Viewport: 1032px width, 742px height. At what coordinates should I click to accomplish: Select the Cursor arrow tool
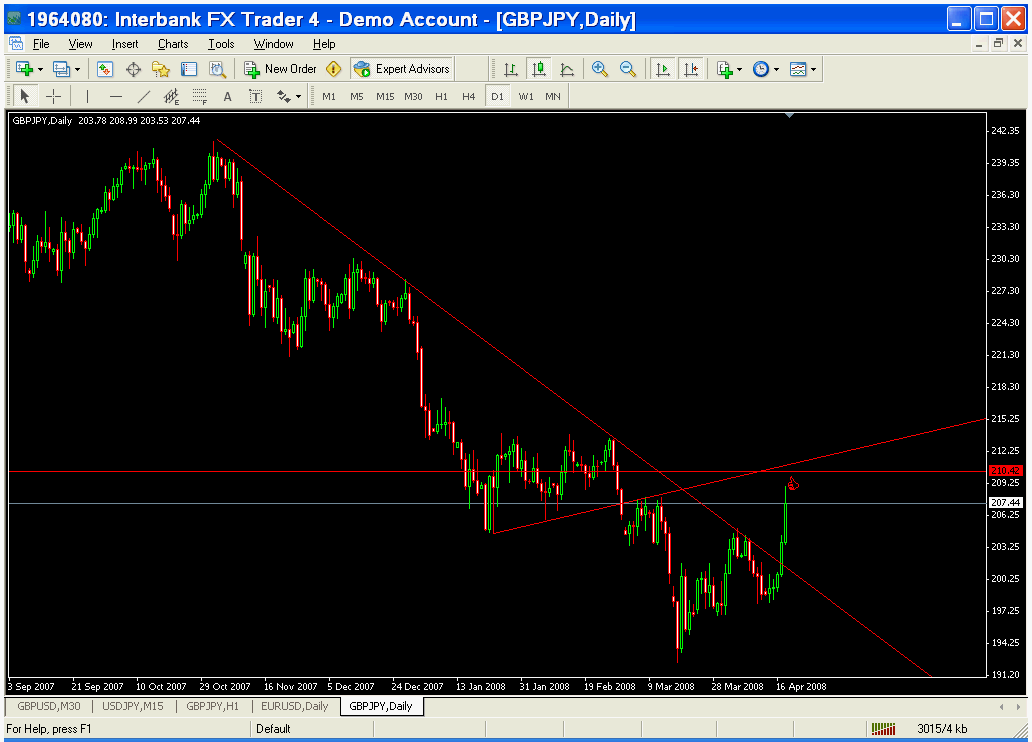[x=25, y=97]
